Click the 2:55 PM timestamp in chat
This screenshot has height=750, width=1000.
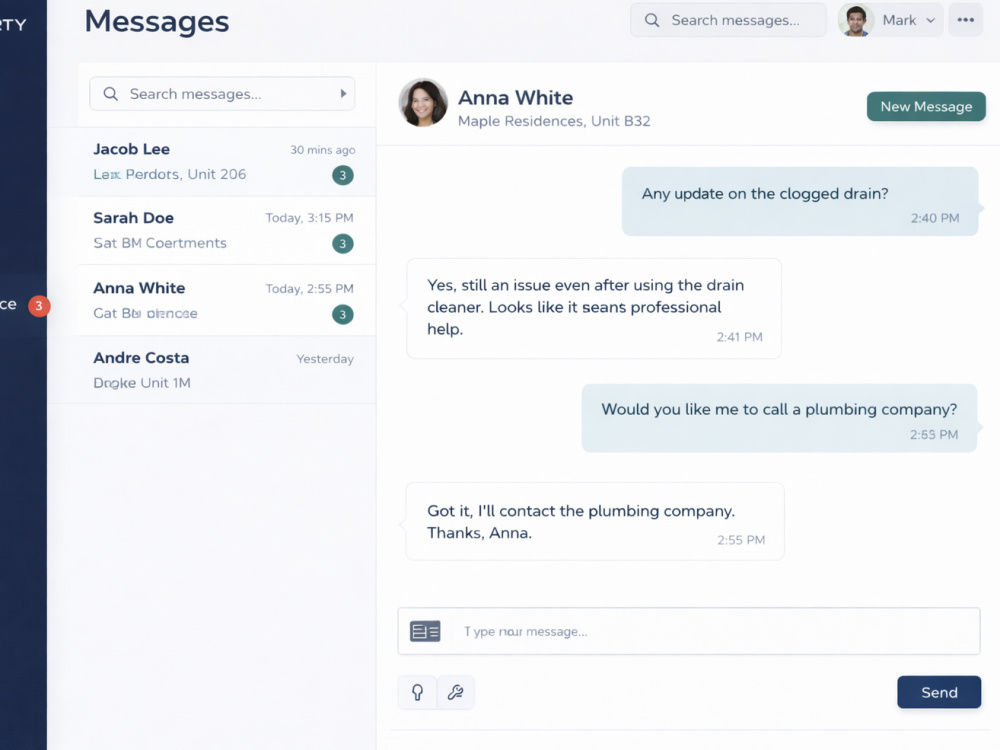[x=740, y=540]
